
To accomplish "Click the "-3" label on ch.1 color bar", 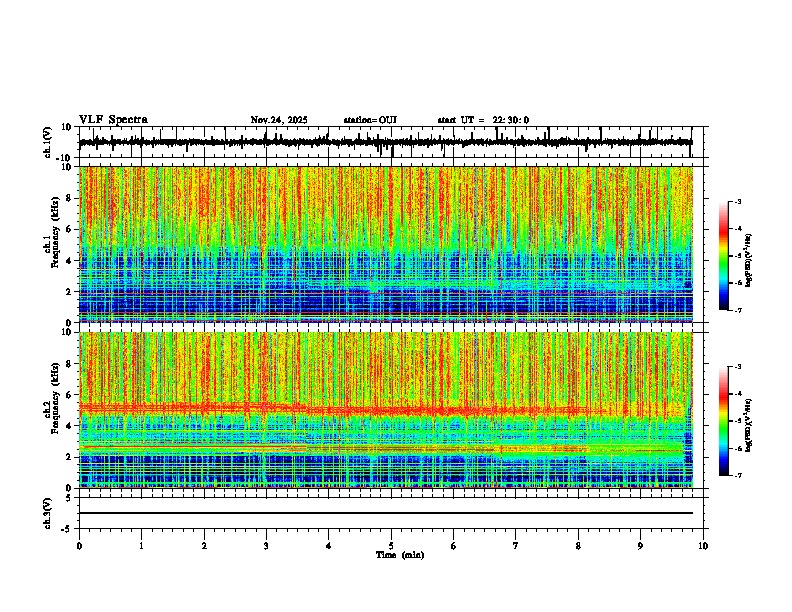I will [x=738, y=201].
